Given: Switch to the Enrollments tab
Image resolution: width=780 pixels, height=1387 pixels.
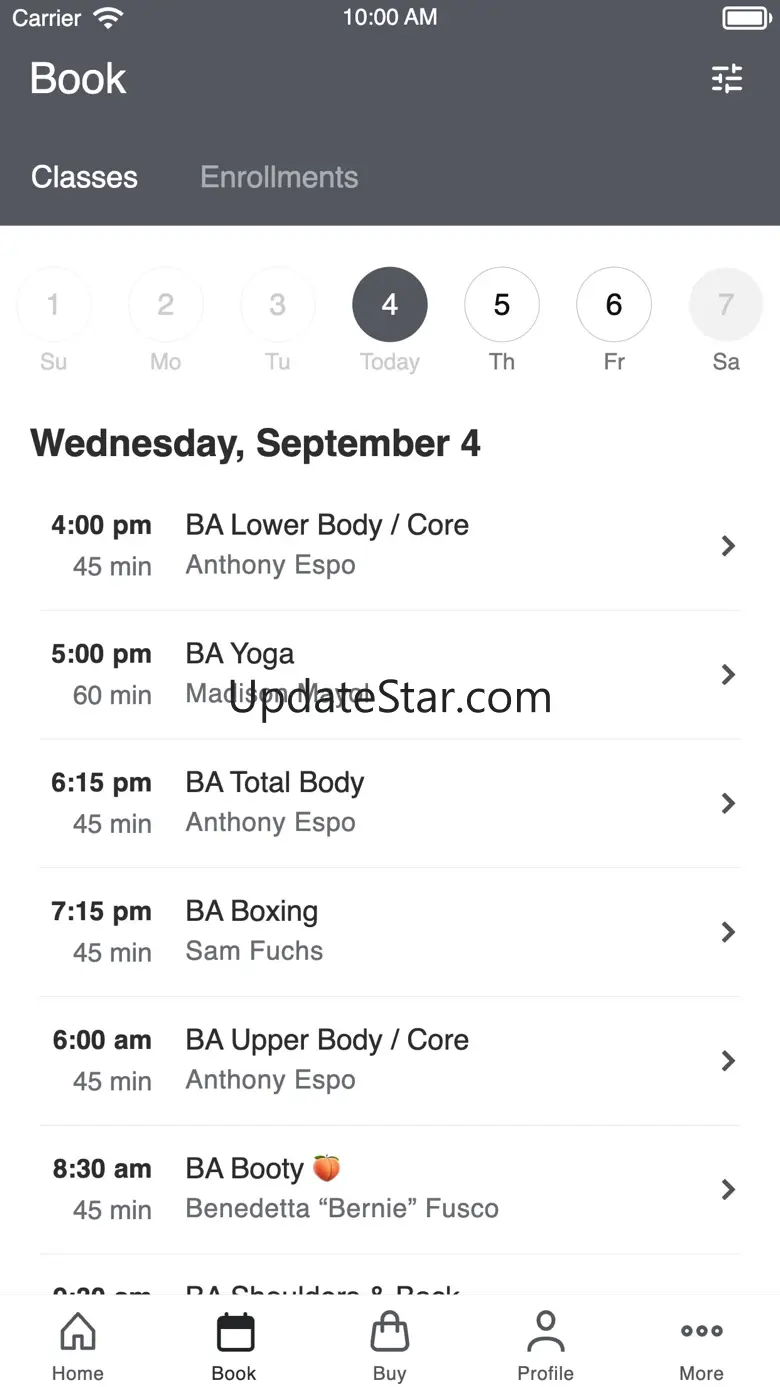Looking at the screenshot, I should [x=279, y=177].
